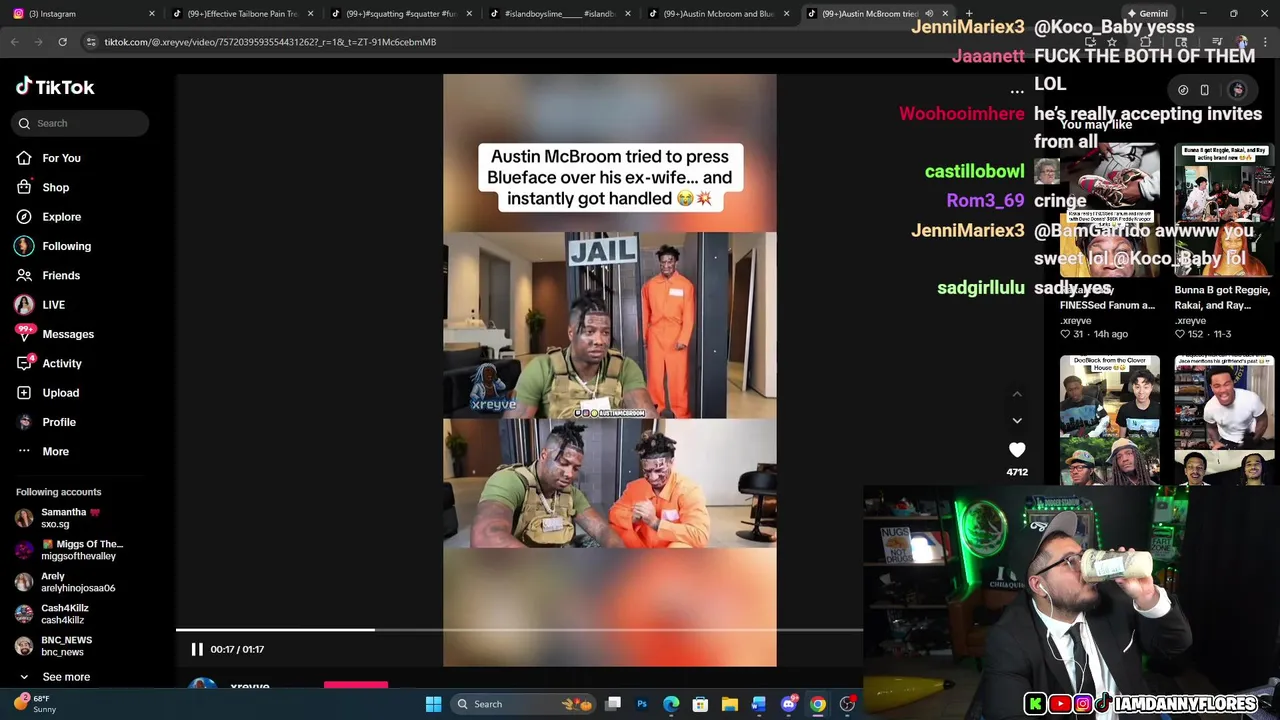Switch to the Austin Mcbroom and Blueface tab

pyautogui.click(x=718, y=13)
